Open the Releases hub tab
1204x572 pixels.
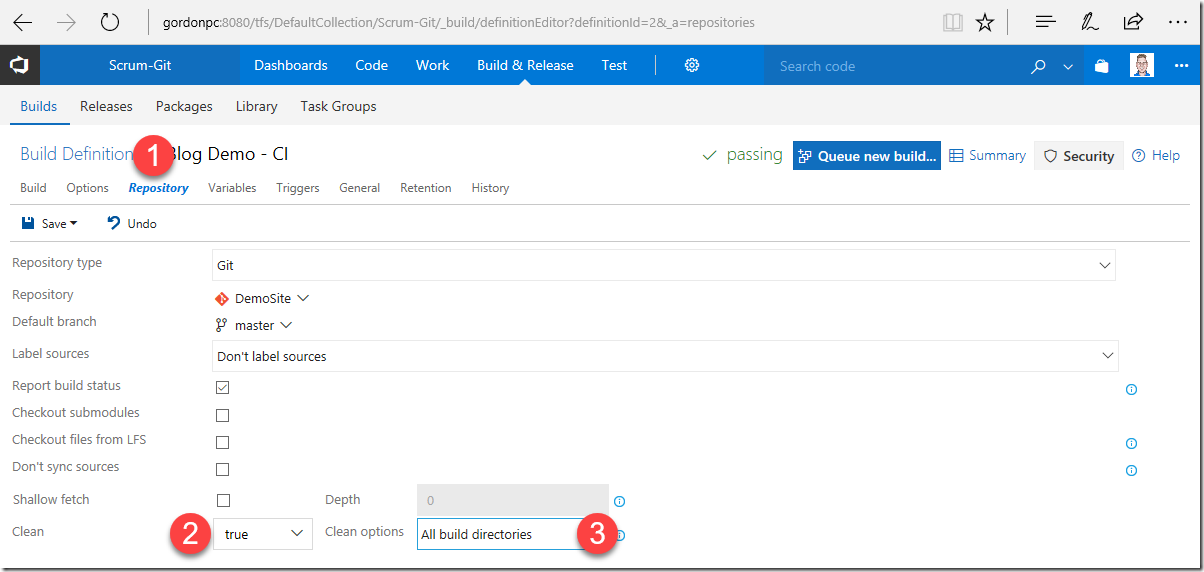[106, 106]
